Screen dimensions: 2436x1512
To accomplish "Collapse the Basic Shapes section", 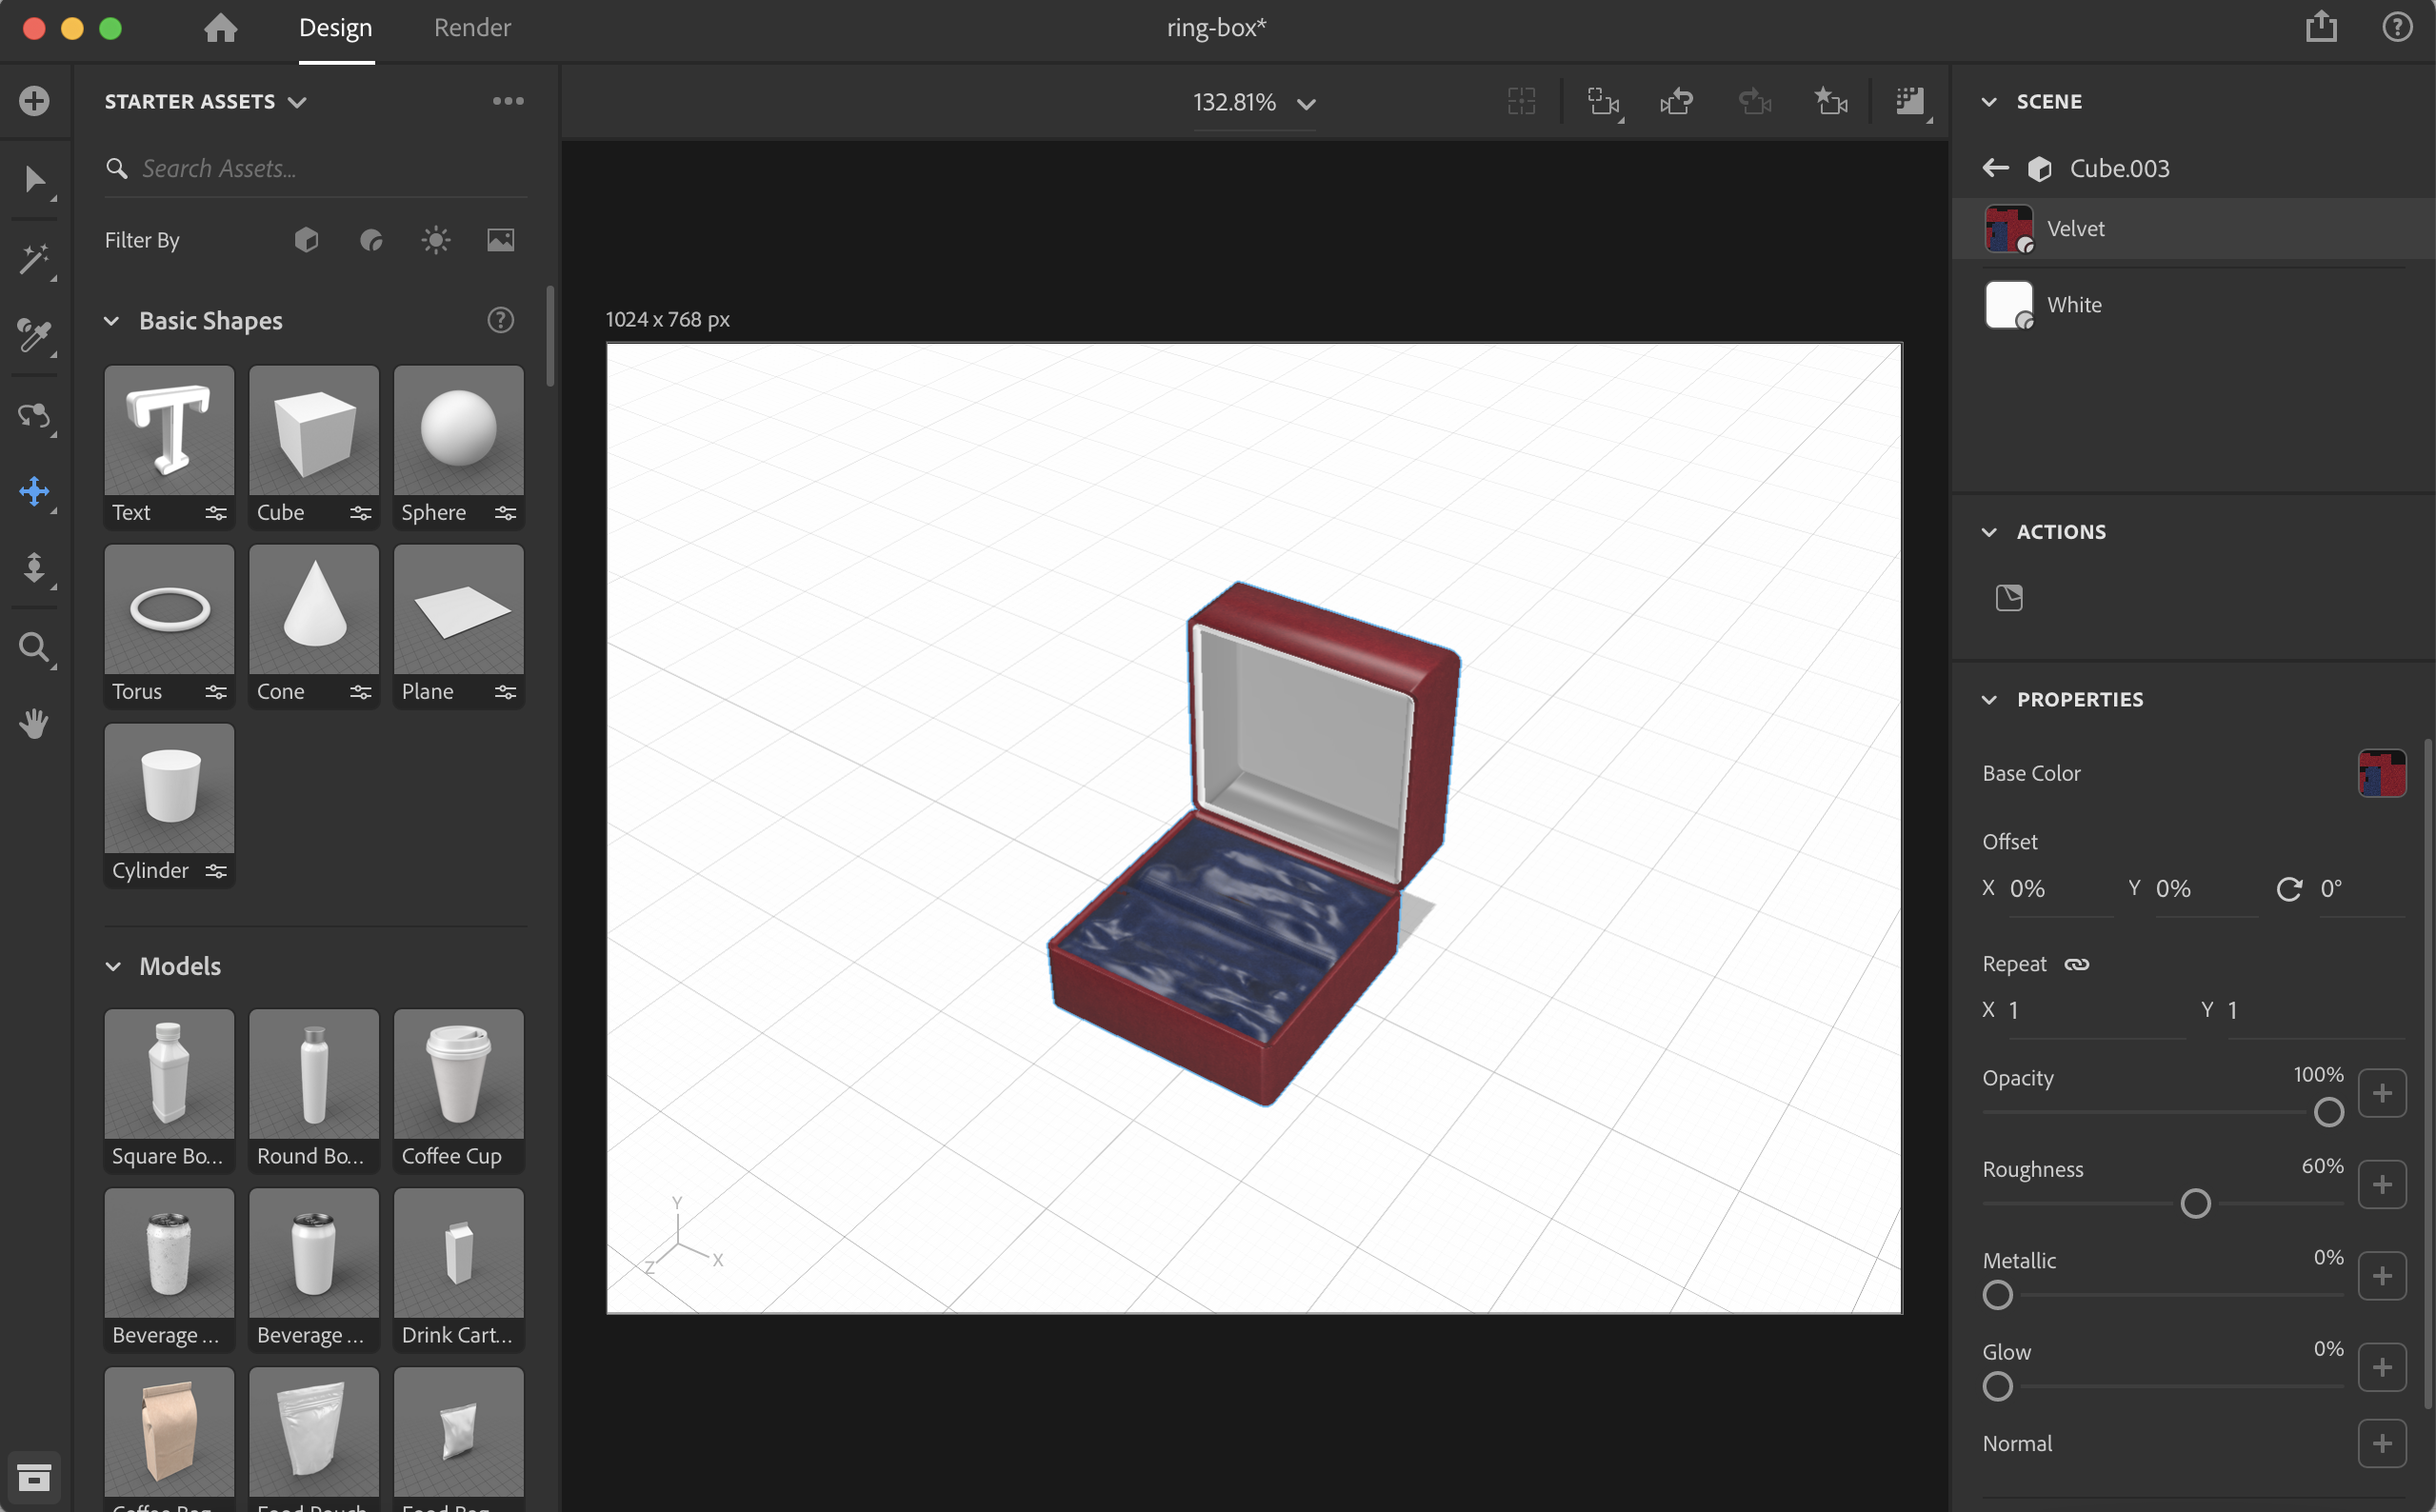I will pos(112,320).
